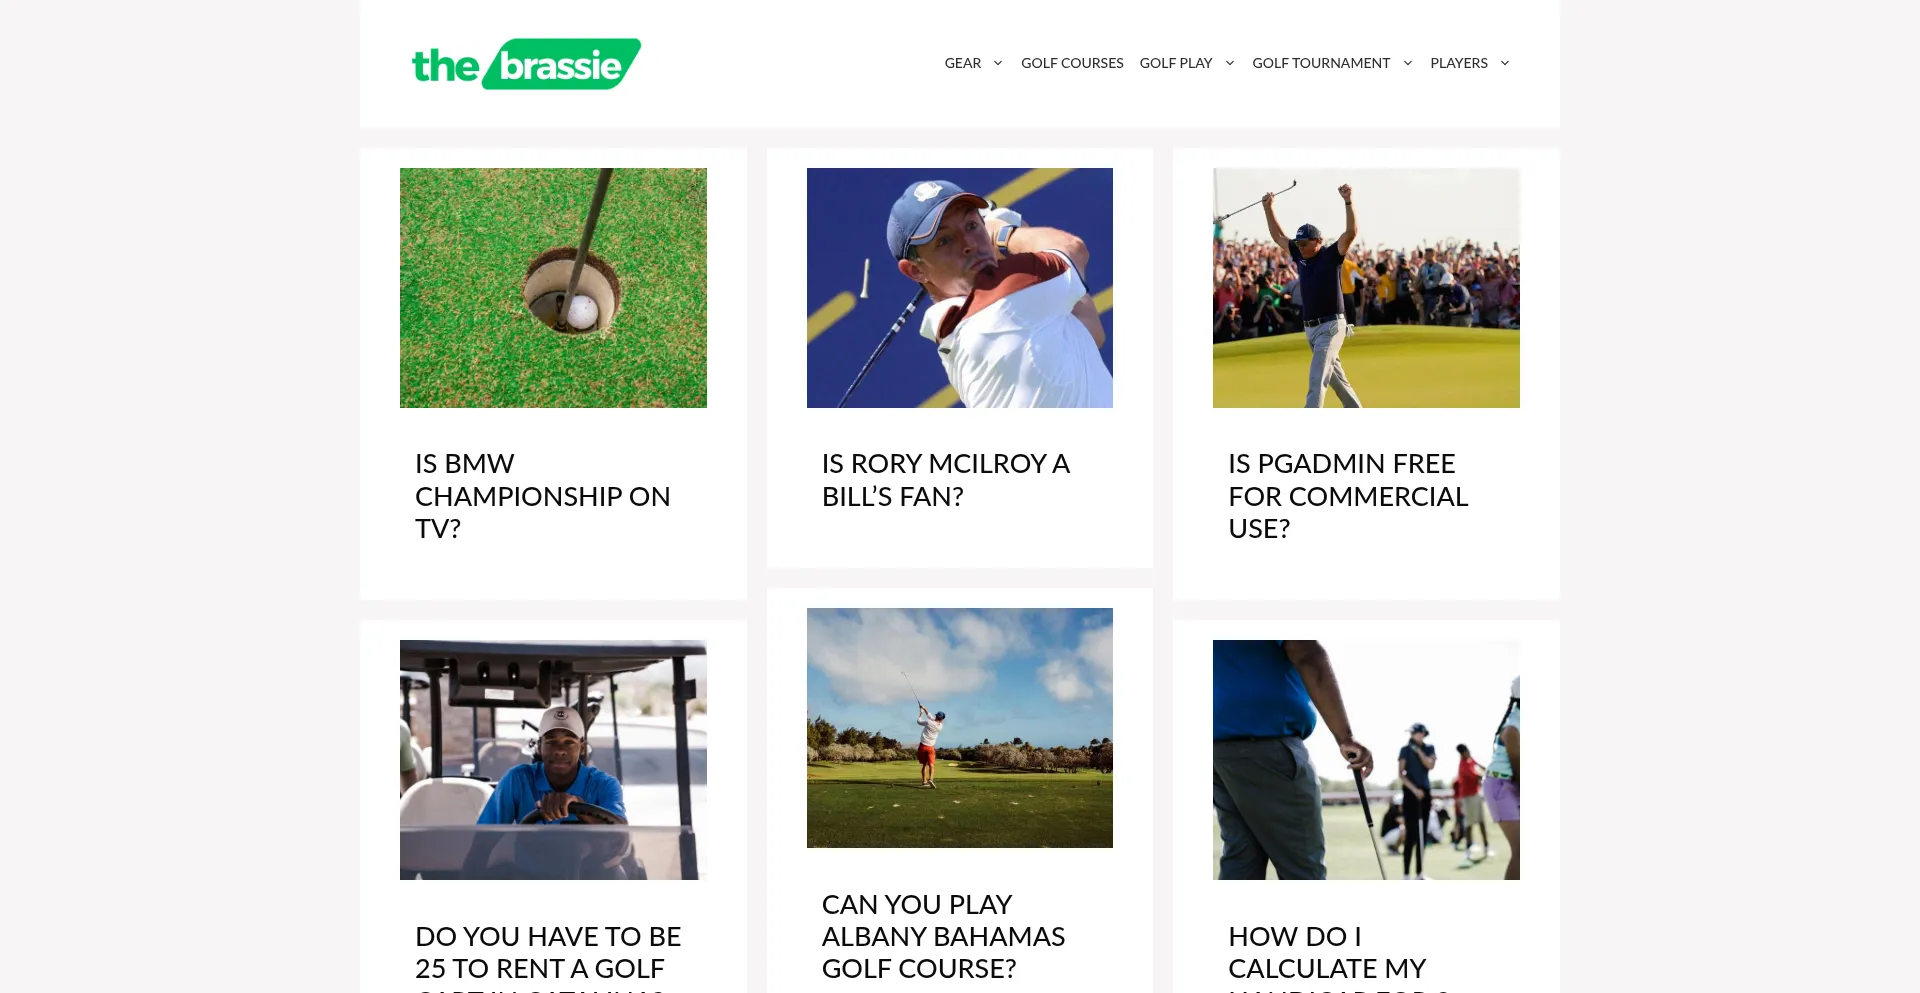Image resolution: width=1920 pixels, height=993 pixels.
Task: Expand the Gear menu chevron
Action: click(x=997, y=63)
